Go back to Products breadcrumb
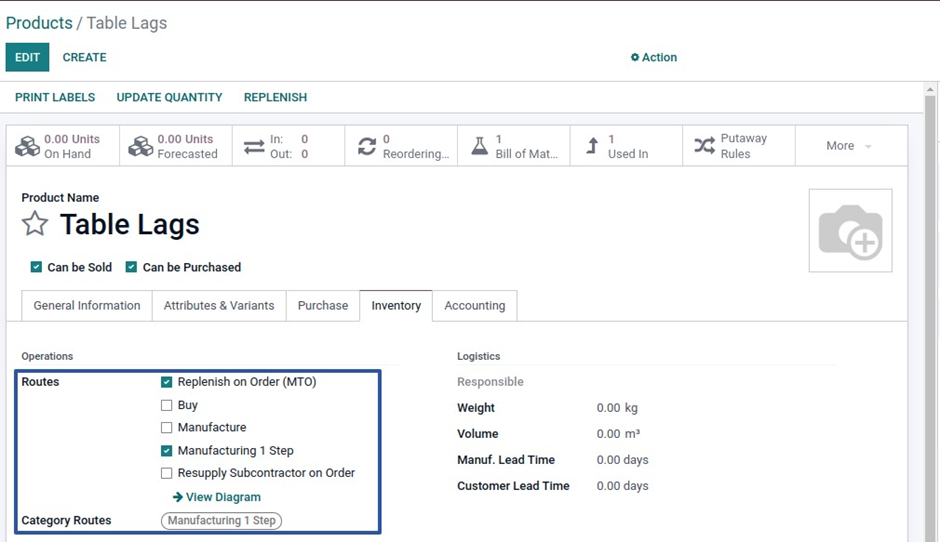 (x=39, y=23)
